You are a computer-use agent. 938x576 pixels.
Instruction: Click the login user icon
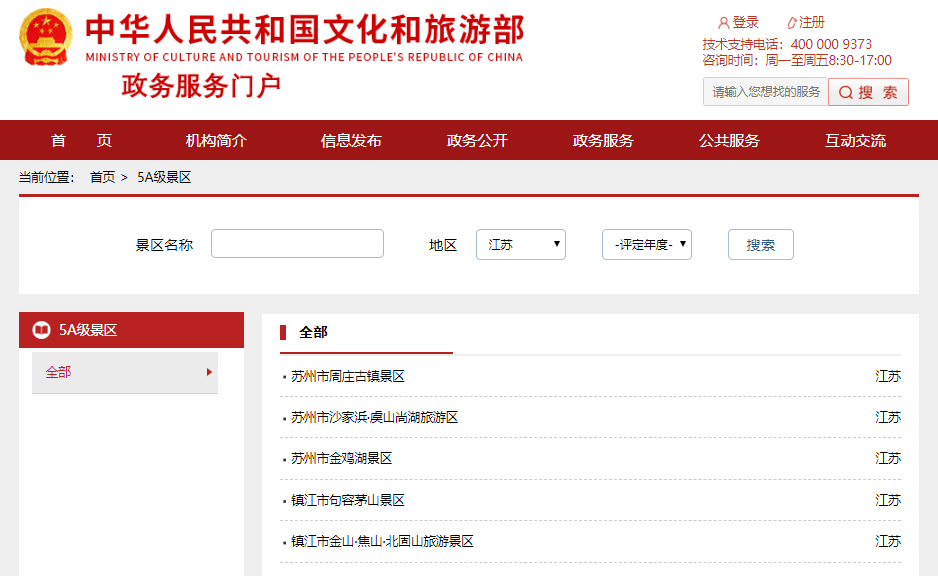tap(723, 23)
